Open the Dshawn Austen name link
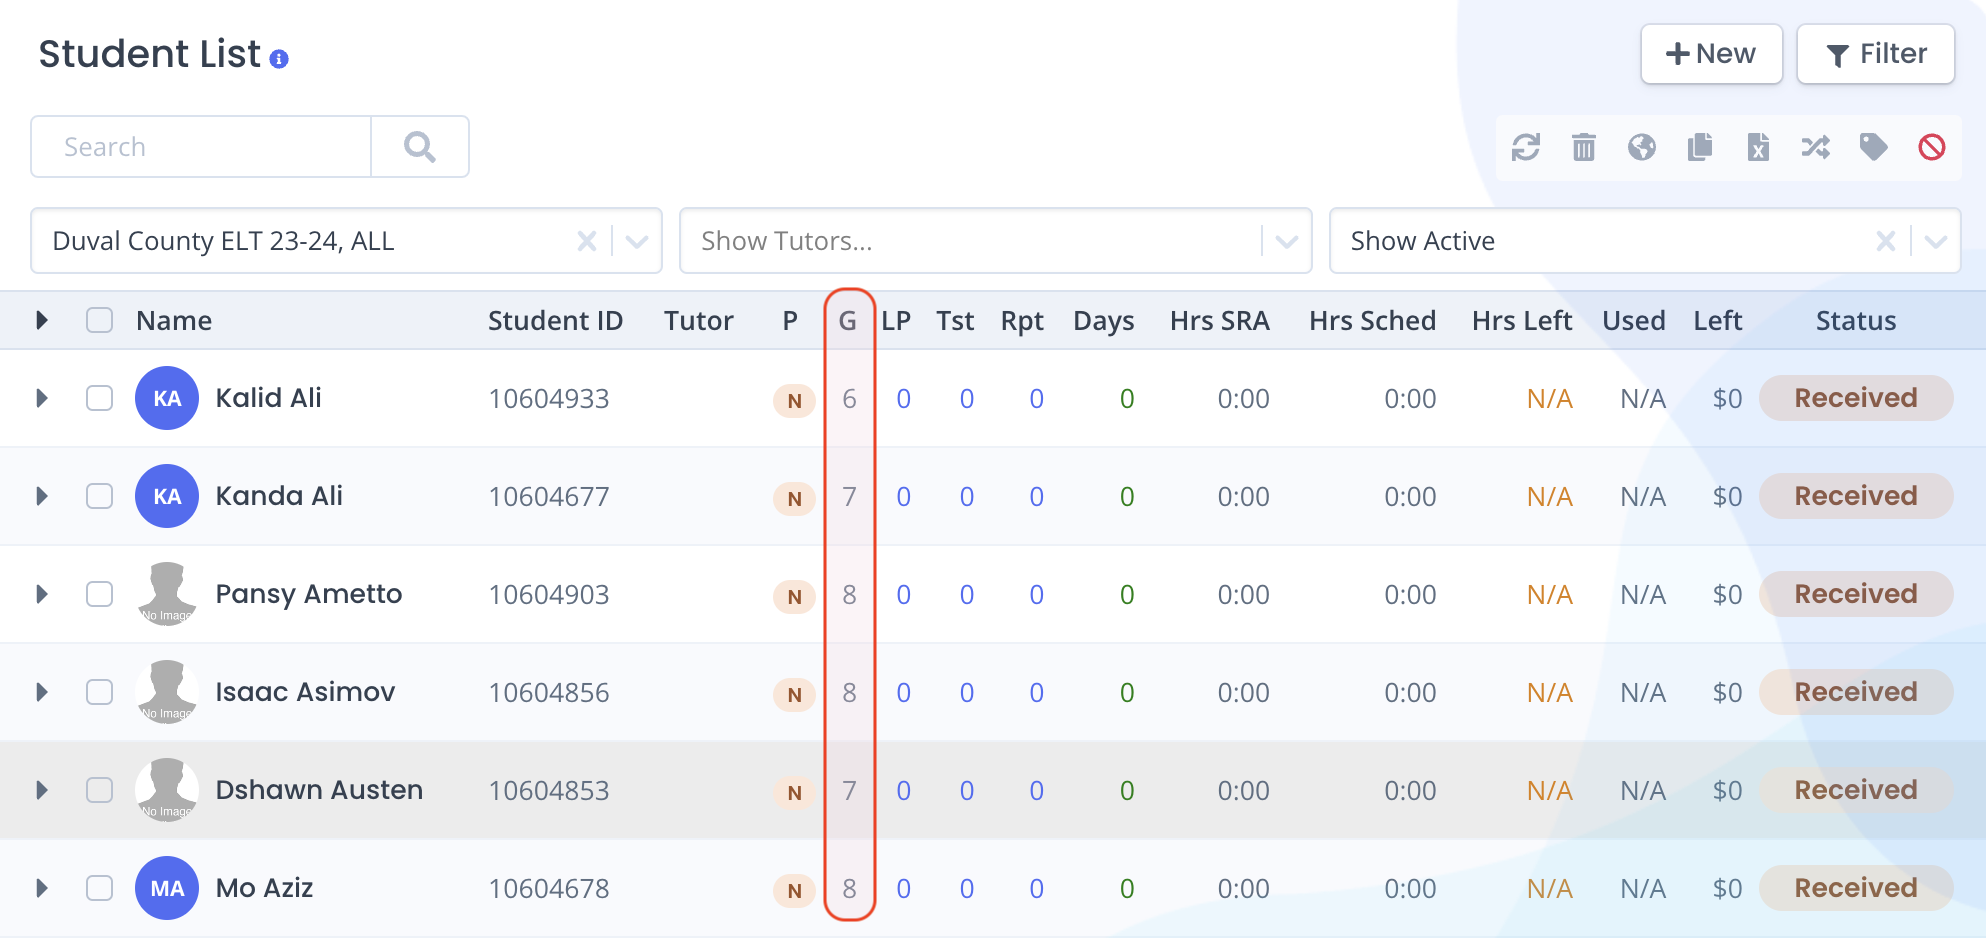 pos(319,790)
